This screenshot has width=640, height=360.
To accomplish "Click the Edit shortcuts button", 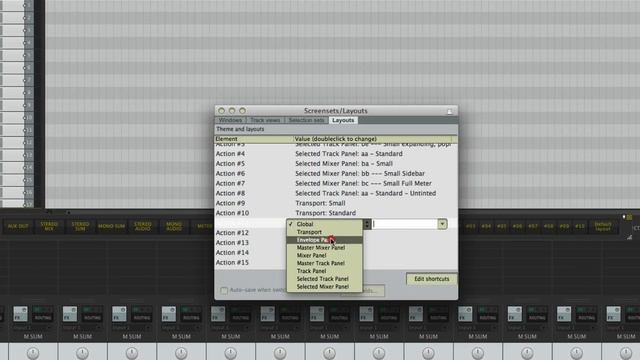I will pyautogui.click(x=431, y=279).
